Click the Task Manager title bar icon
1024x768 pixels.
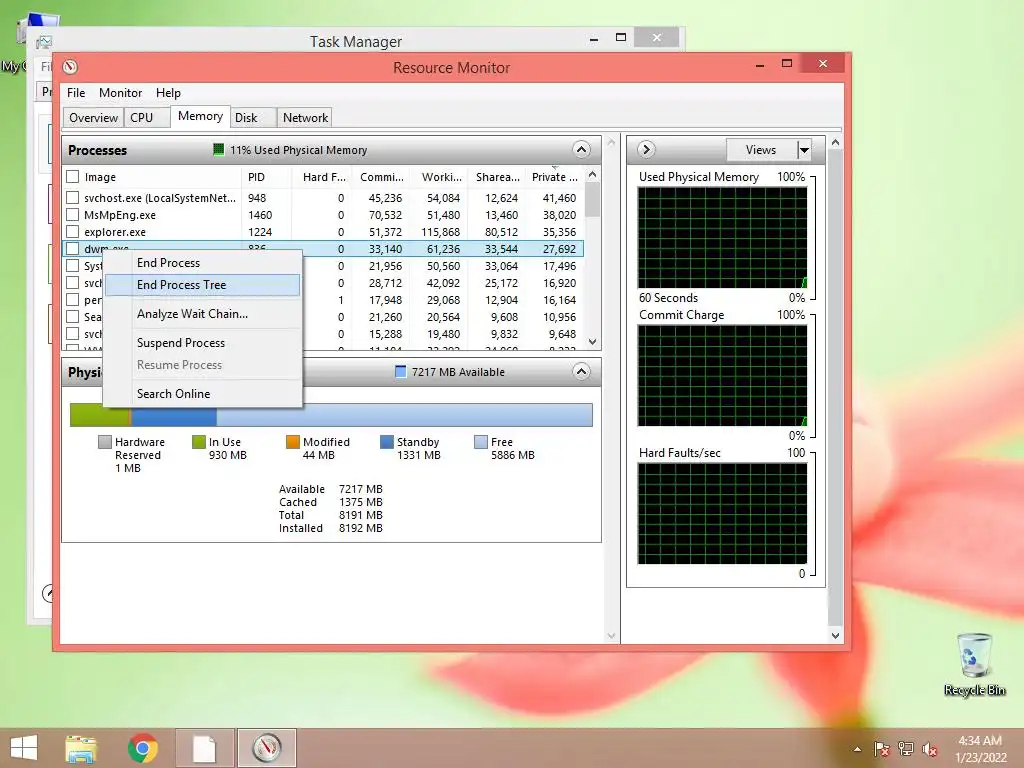tap(44, 42)
